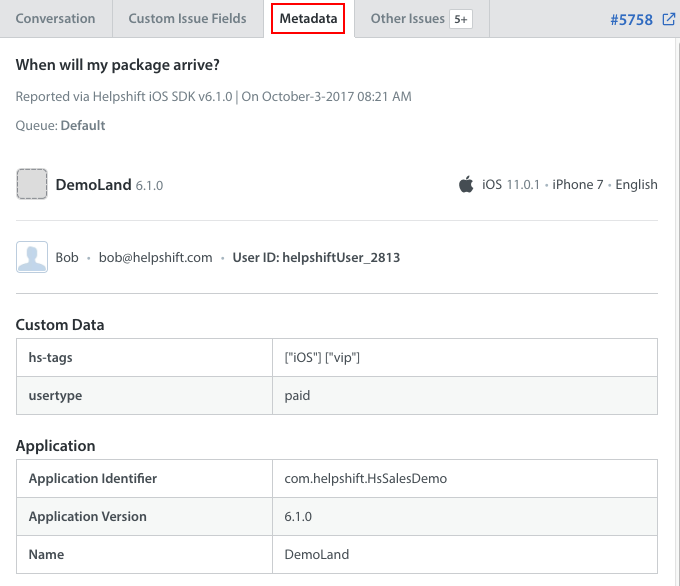Click the bob@helpshift.com email address
Screen dimensions: 680x586
click(155, 257)
